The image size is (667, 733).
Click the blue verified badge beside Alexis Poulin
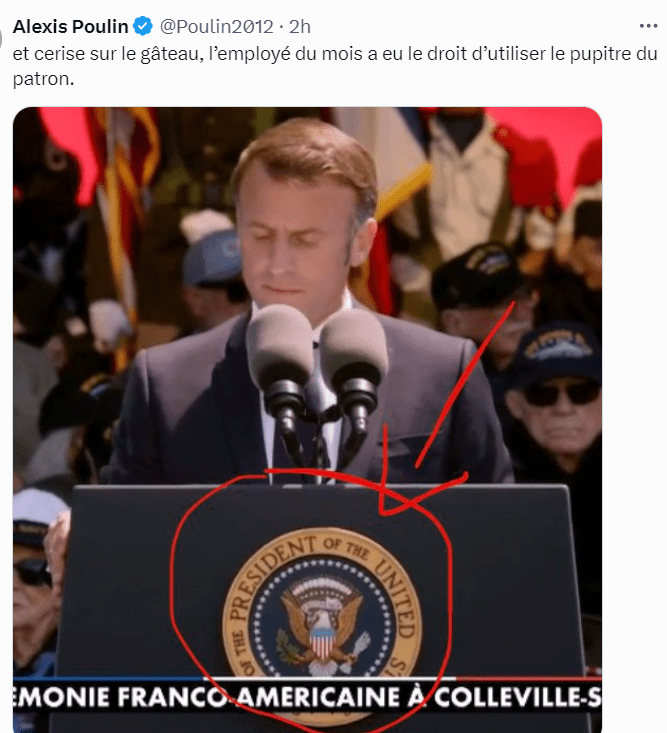(143, 26)
